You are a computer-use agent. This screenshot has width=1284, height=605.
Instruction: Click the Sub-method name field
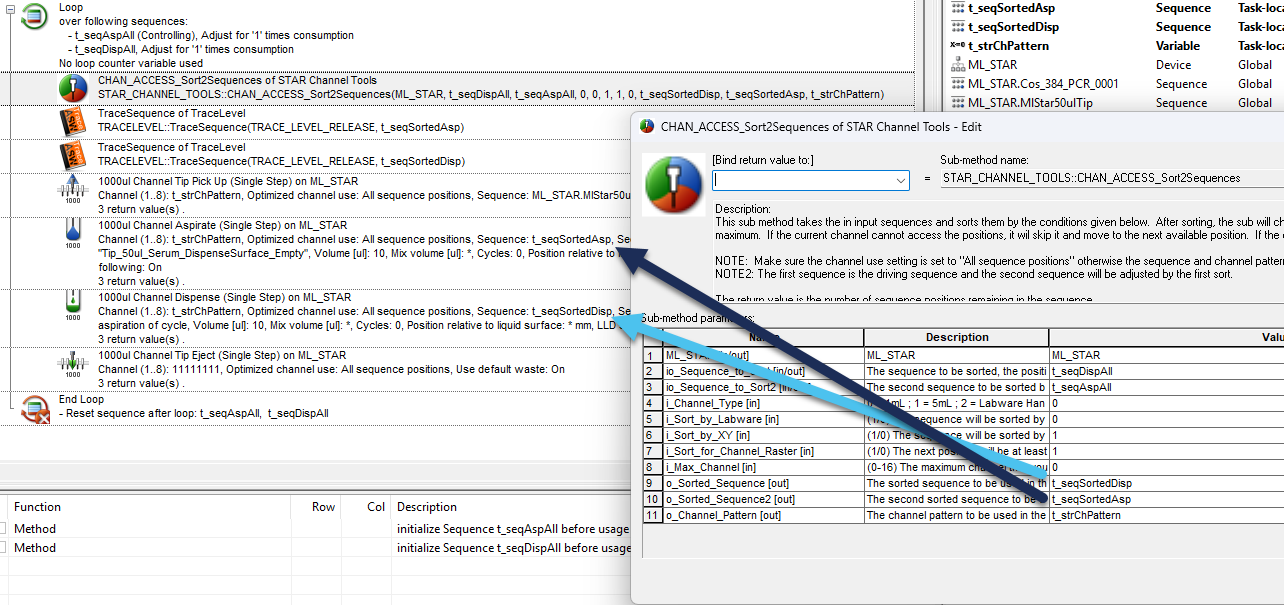tap(1110, 178)
